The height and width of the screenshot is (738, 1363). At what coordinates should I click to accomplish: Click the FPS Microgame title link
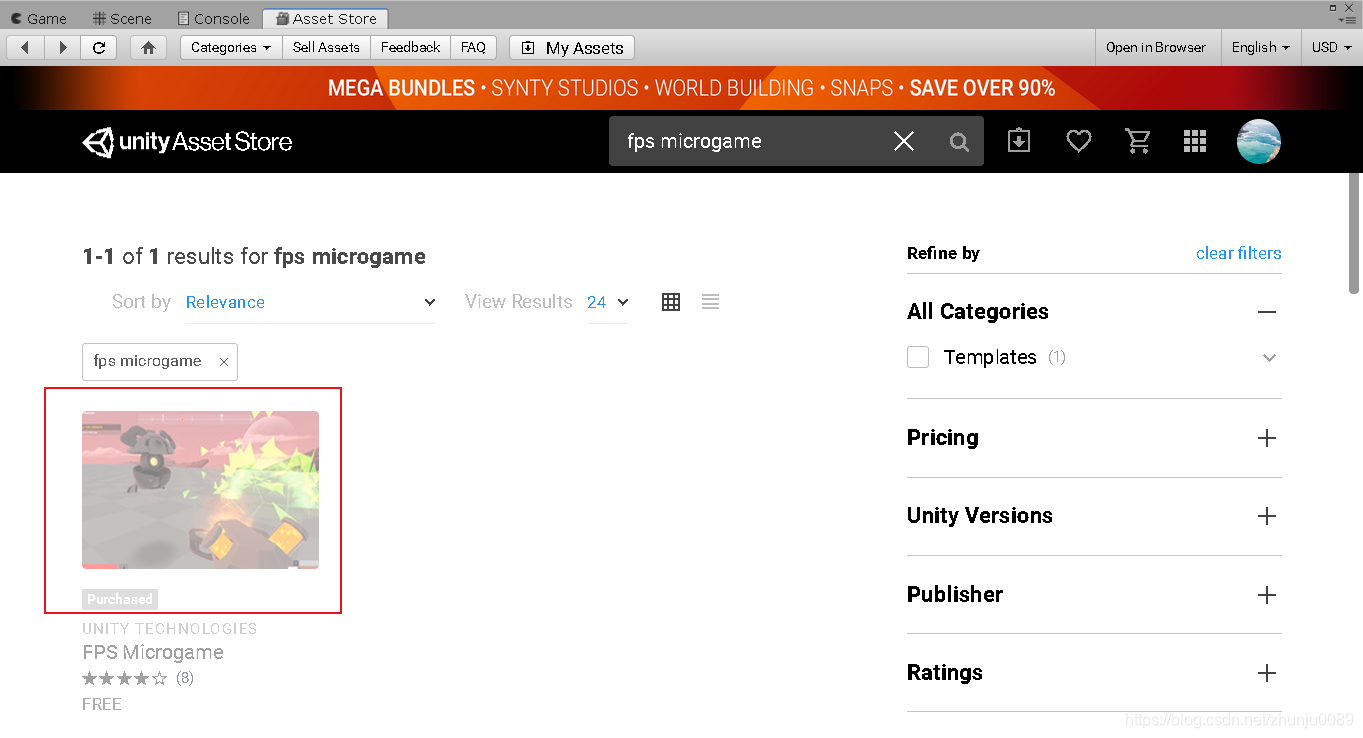[153, 652]
